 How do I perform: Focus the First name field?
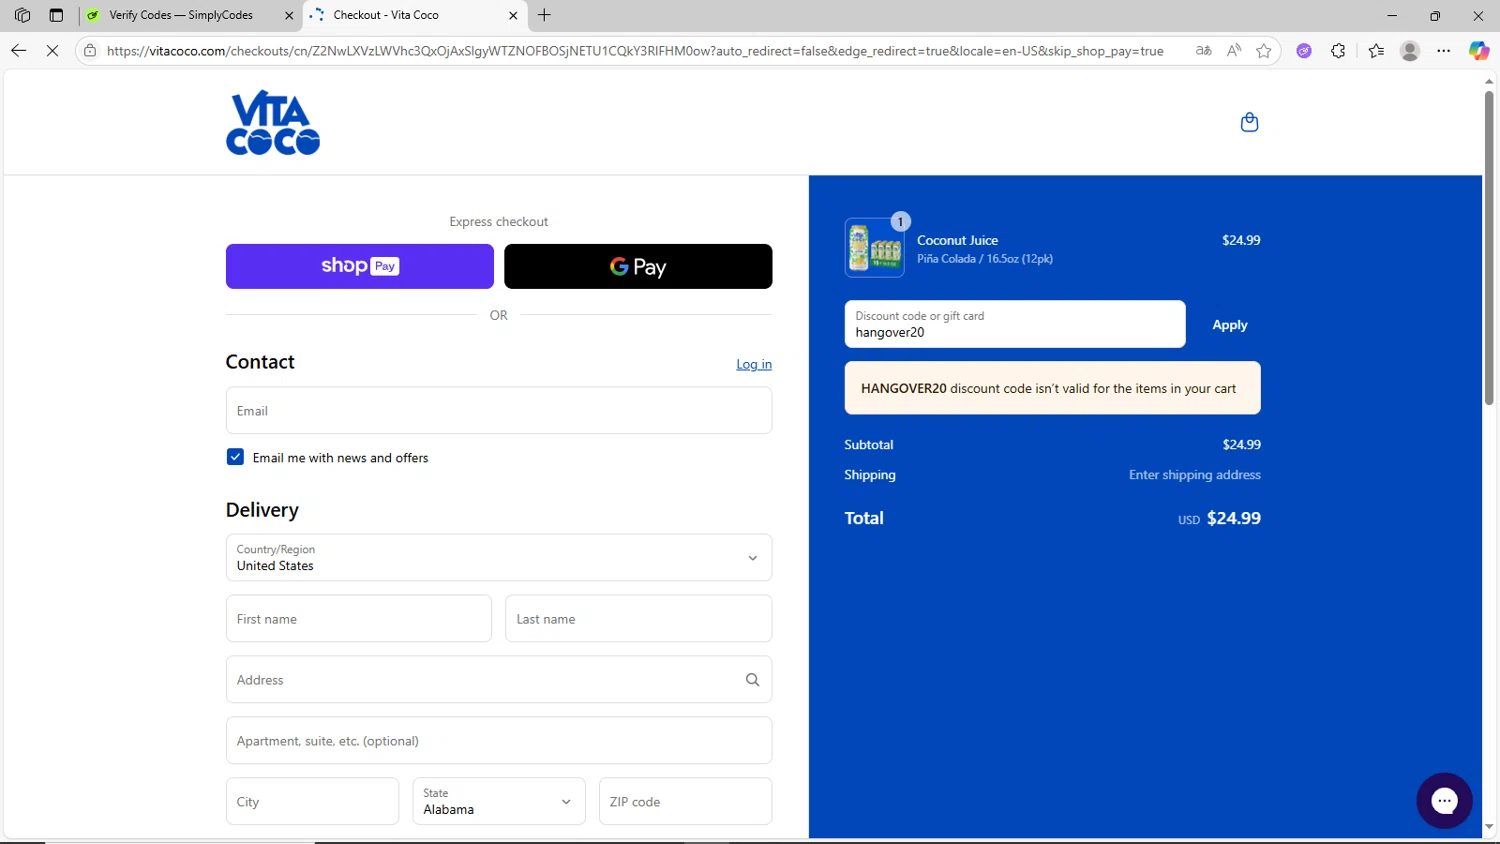point(359,619)
